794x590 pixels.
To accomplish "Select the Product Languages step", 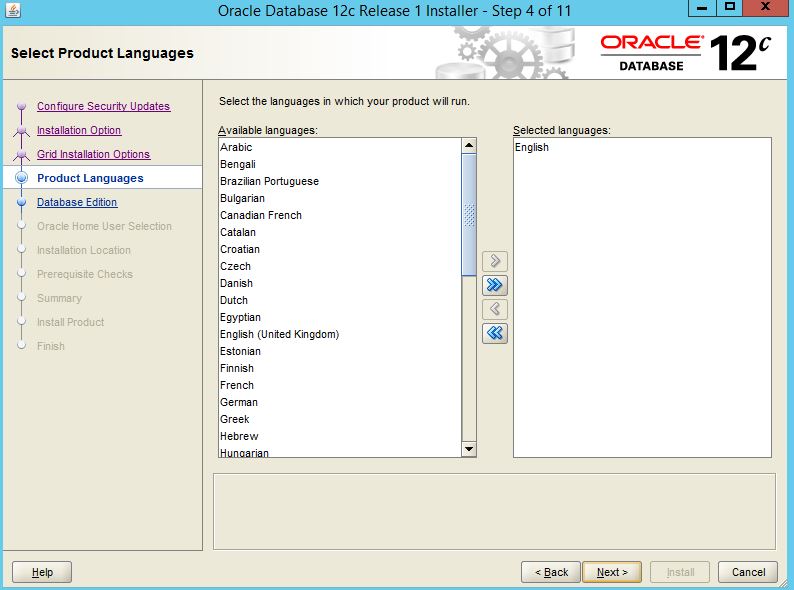I will (90, 178).
